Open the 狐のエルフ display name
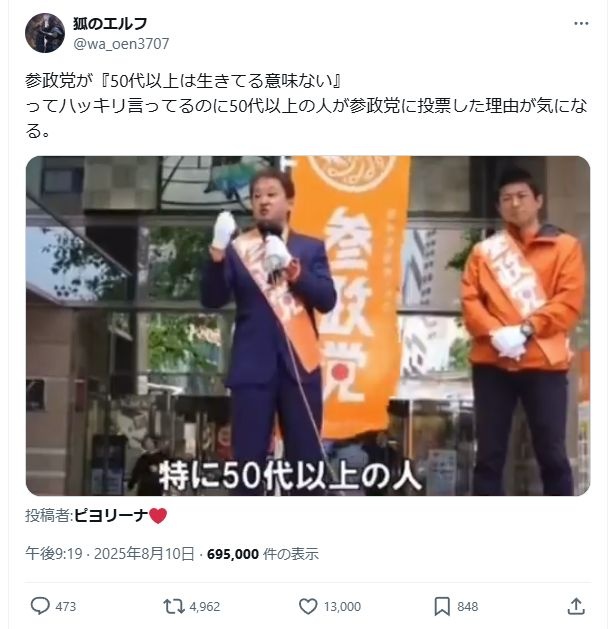610x629 pixels. point(110,24)
